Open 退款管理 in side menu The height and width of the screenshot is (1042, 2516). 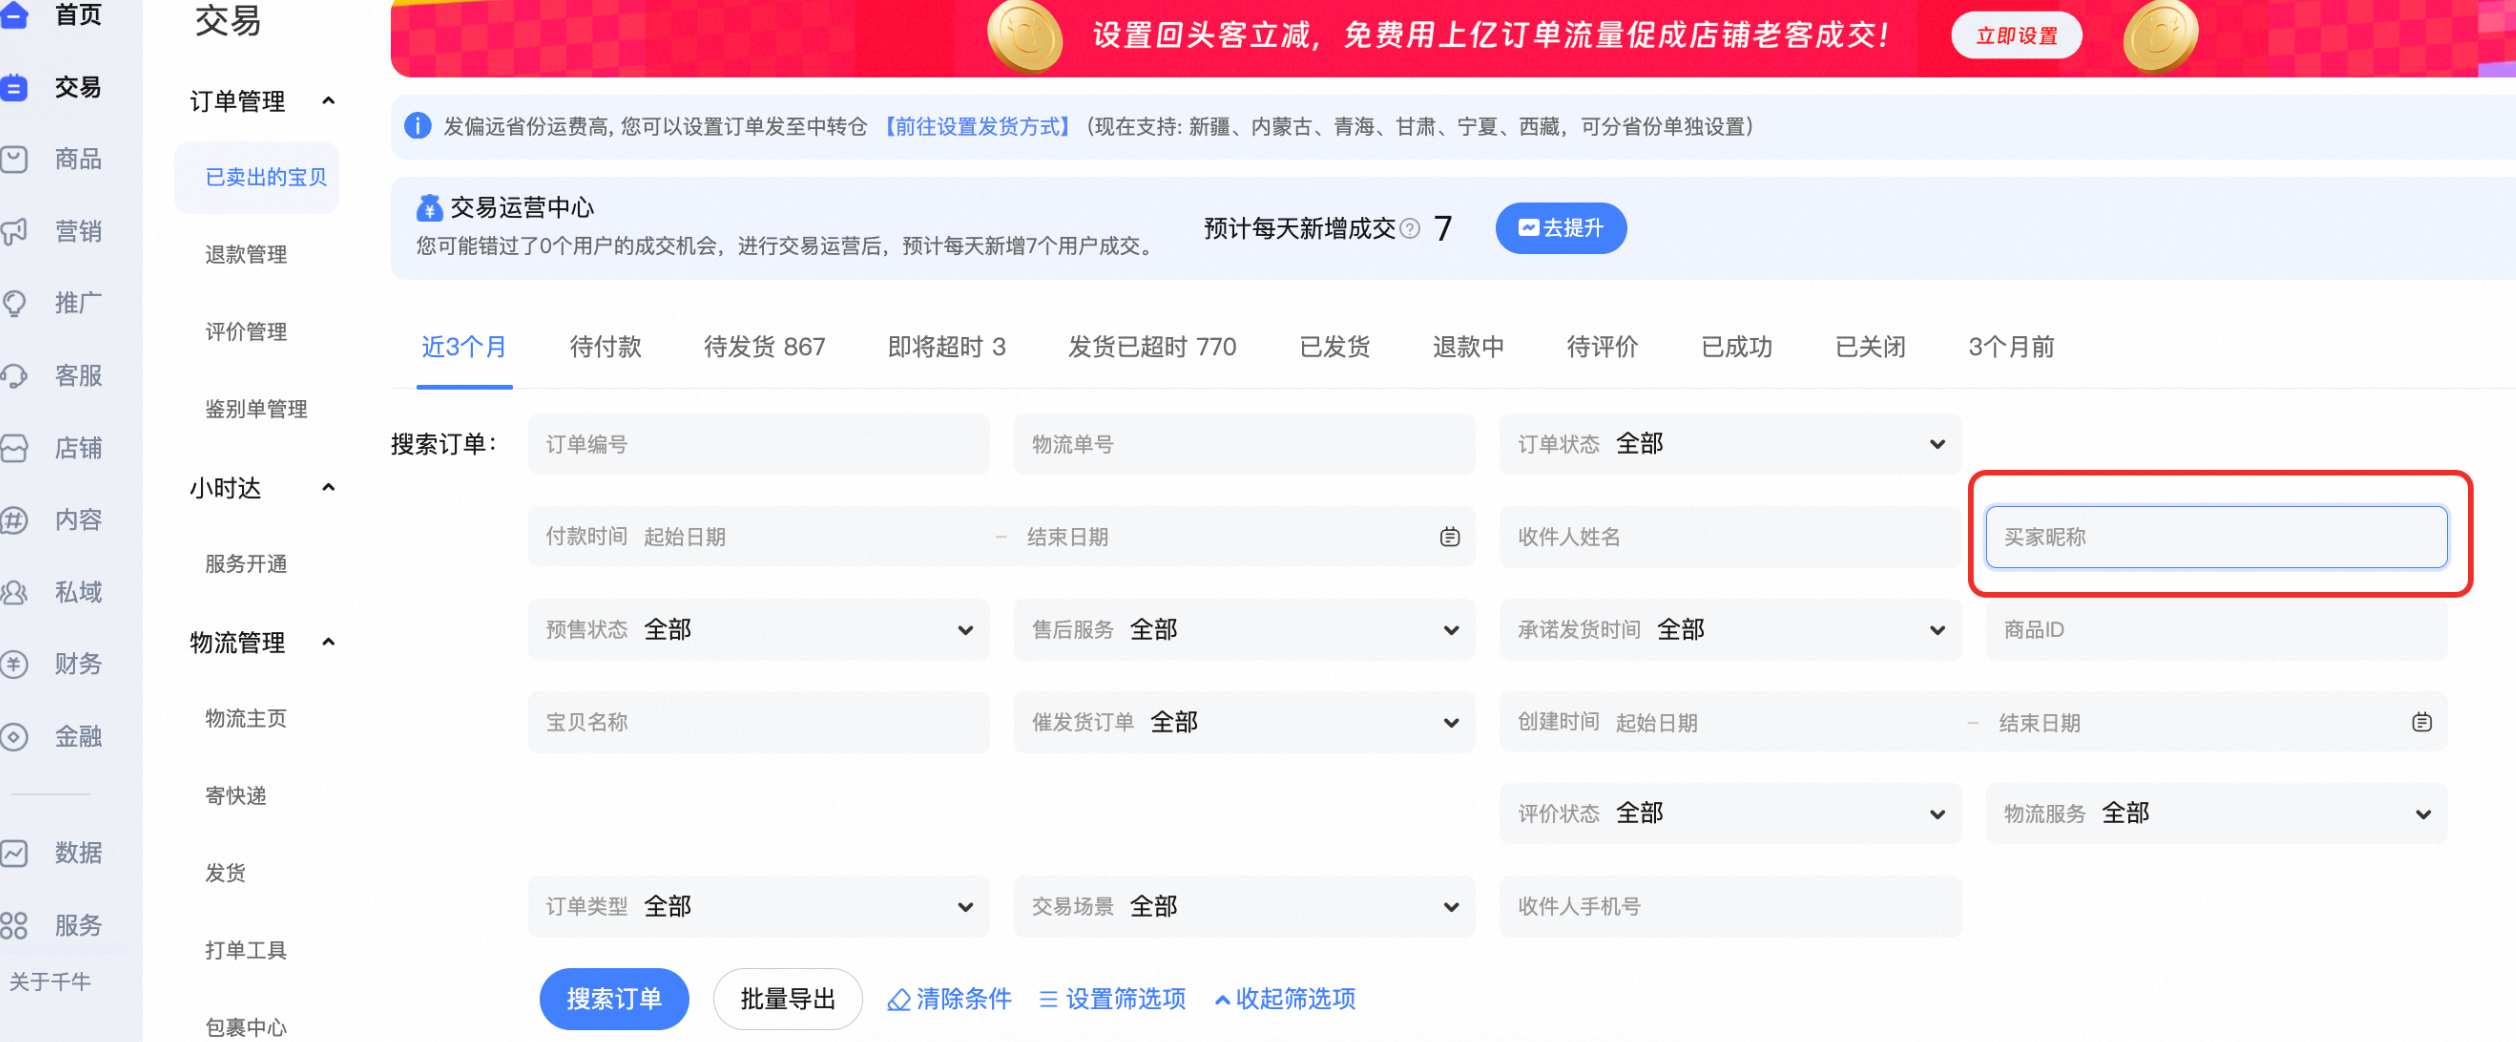246,255
